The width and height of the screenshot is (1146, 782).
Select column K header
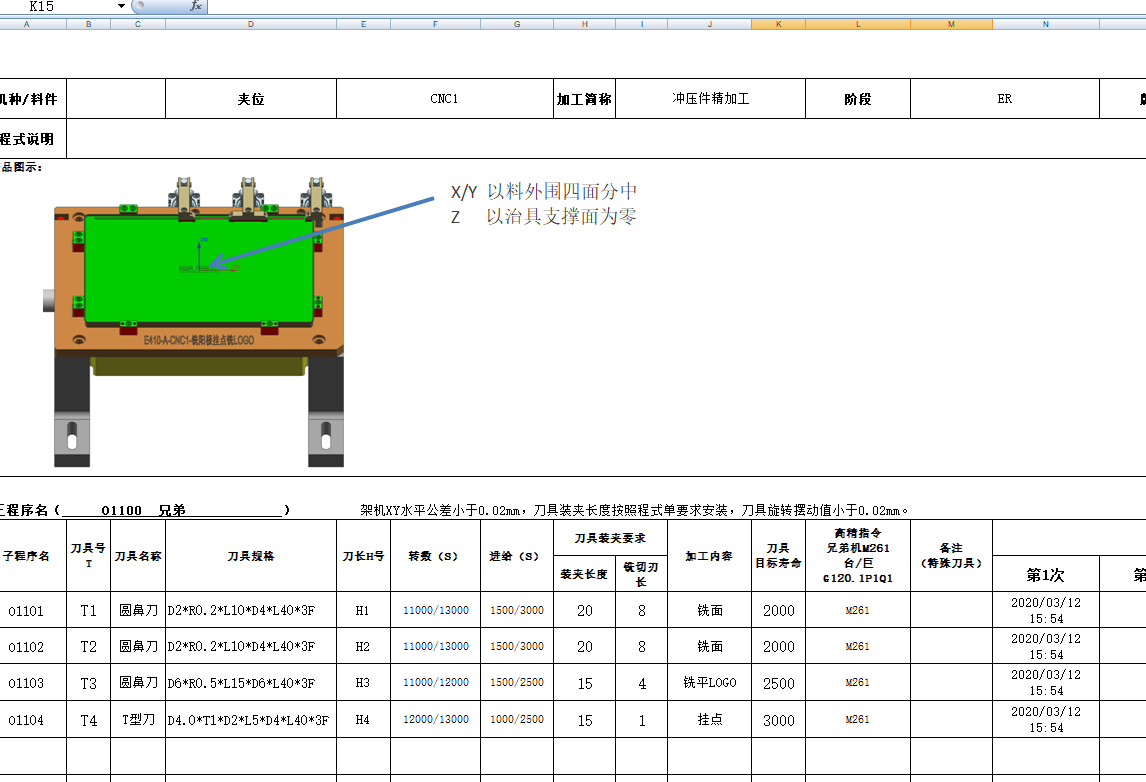[776, 22]
